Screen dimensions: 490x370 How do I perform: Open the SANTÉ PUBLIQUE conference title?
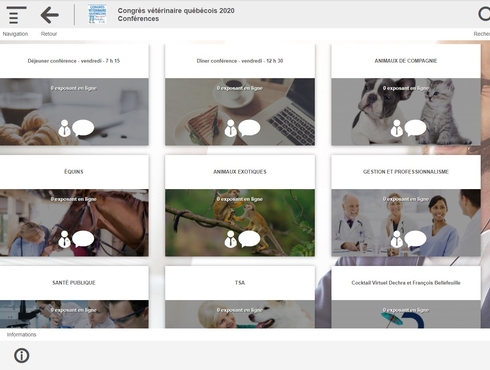tap(74, 283)
